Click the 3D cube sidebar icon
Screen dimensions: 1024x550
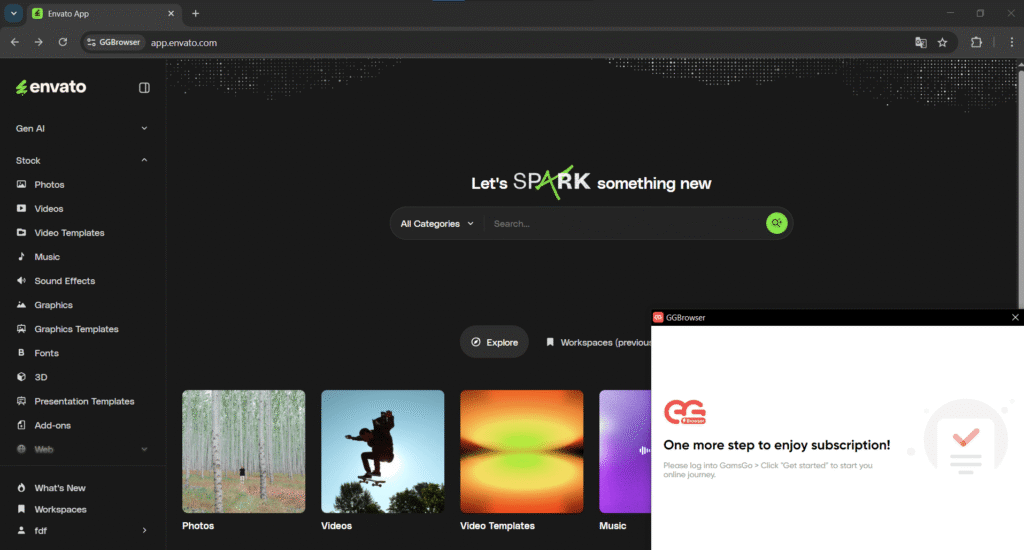22,377
